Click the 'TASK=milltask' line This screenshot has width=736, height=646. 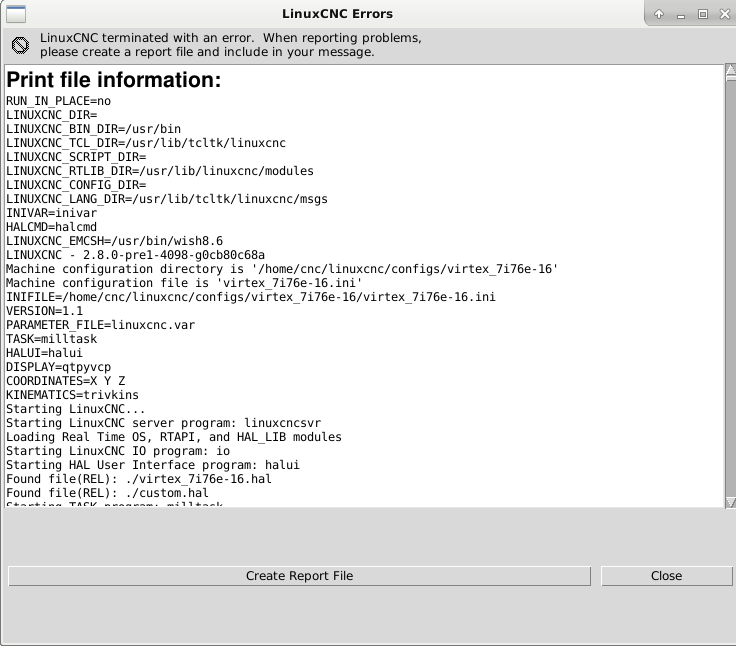coord(52,339)
